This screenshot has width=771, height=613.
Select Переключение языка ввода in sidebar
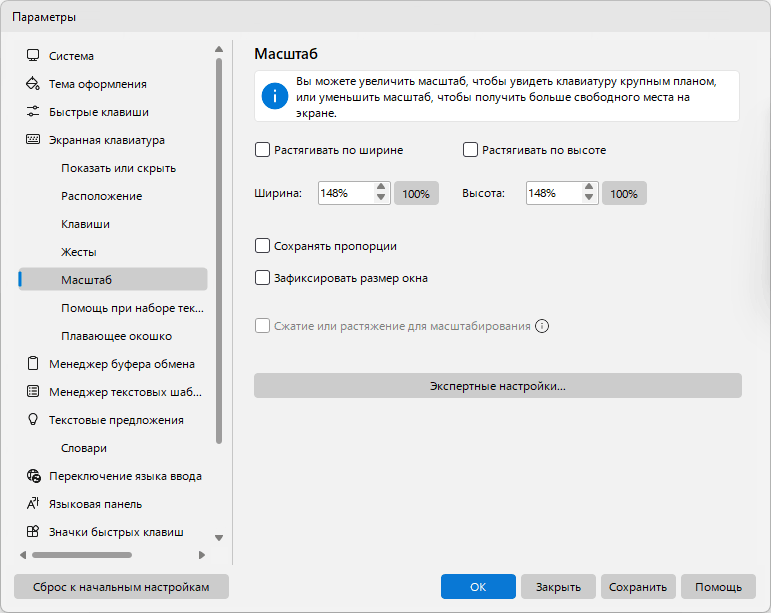pos(113,476)
